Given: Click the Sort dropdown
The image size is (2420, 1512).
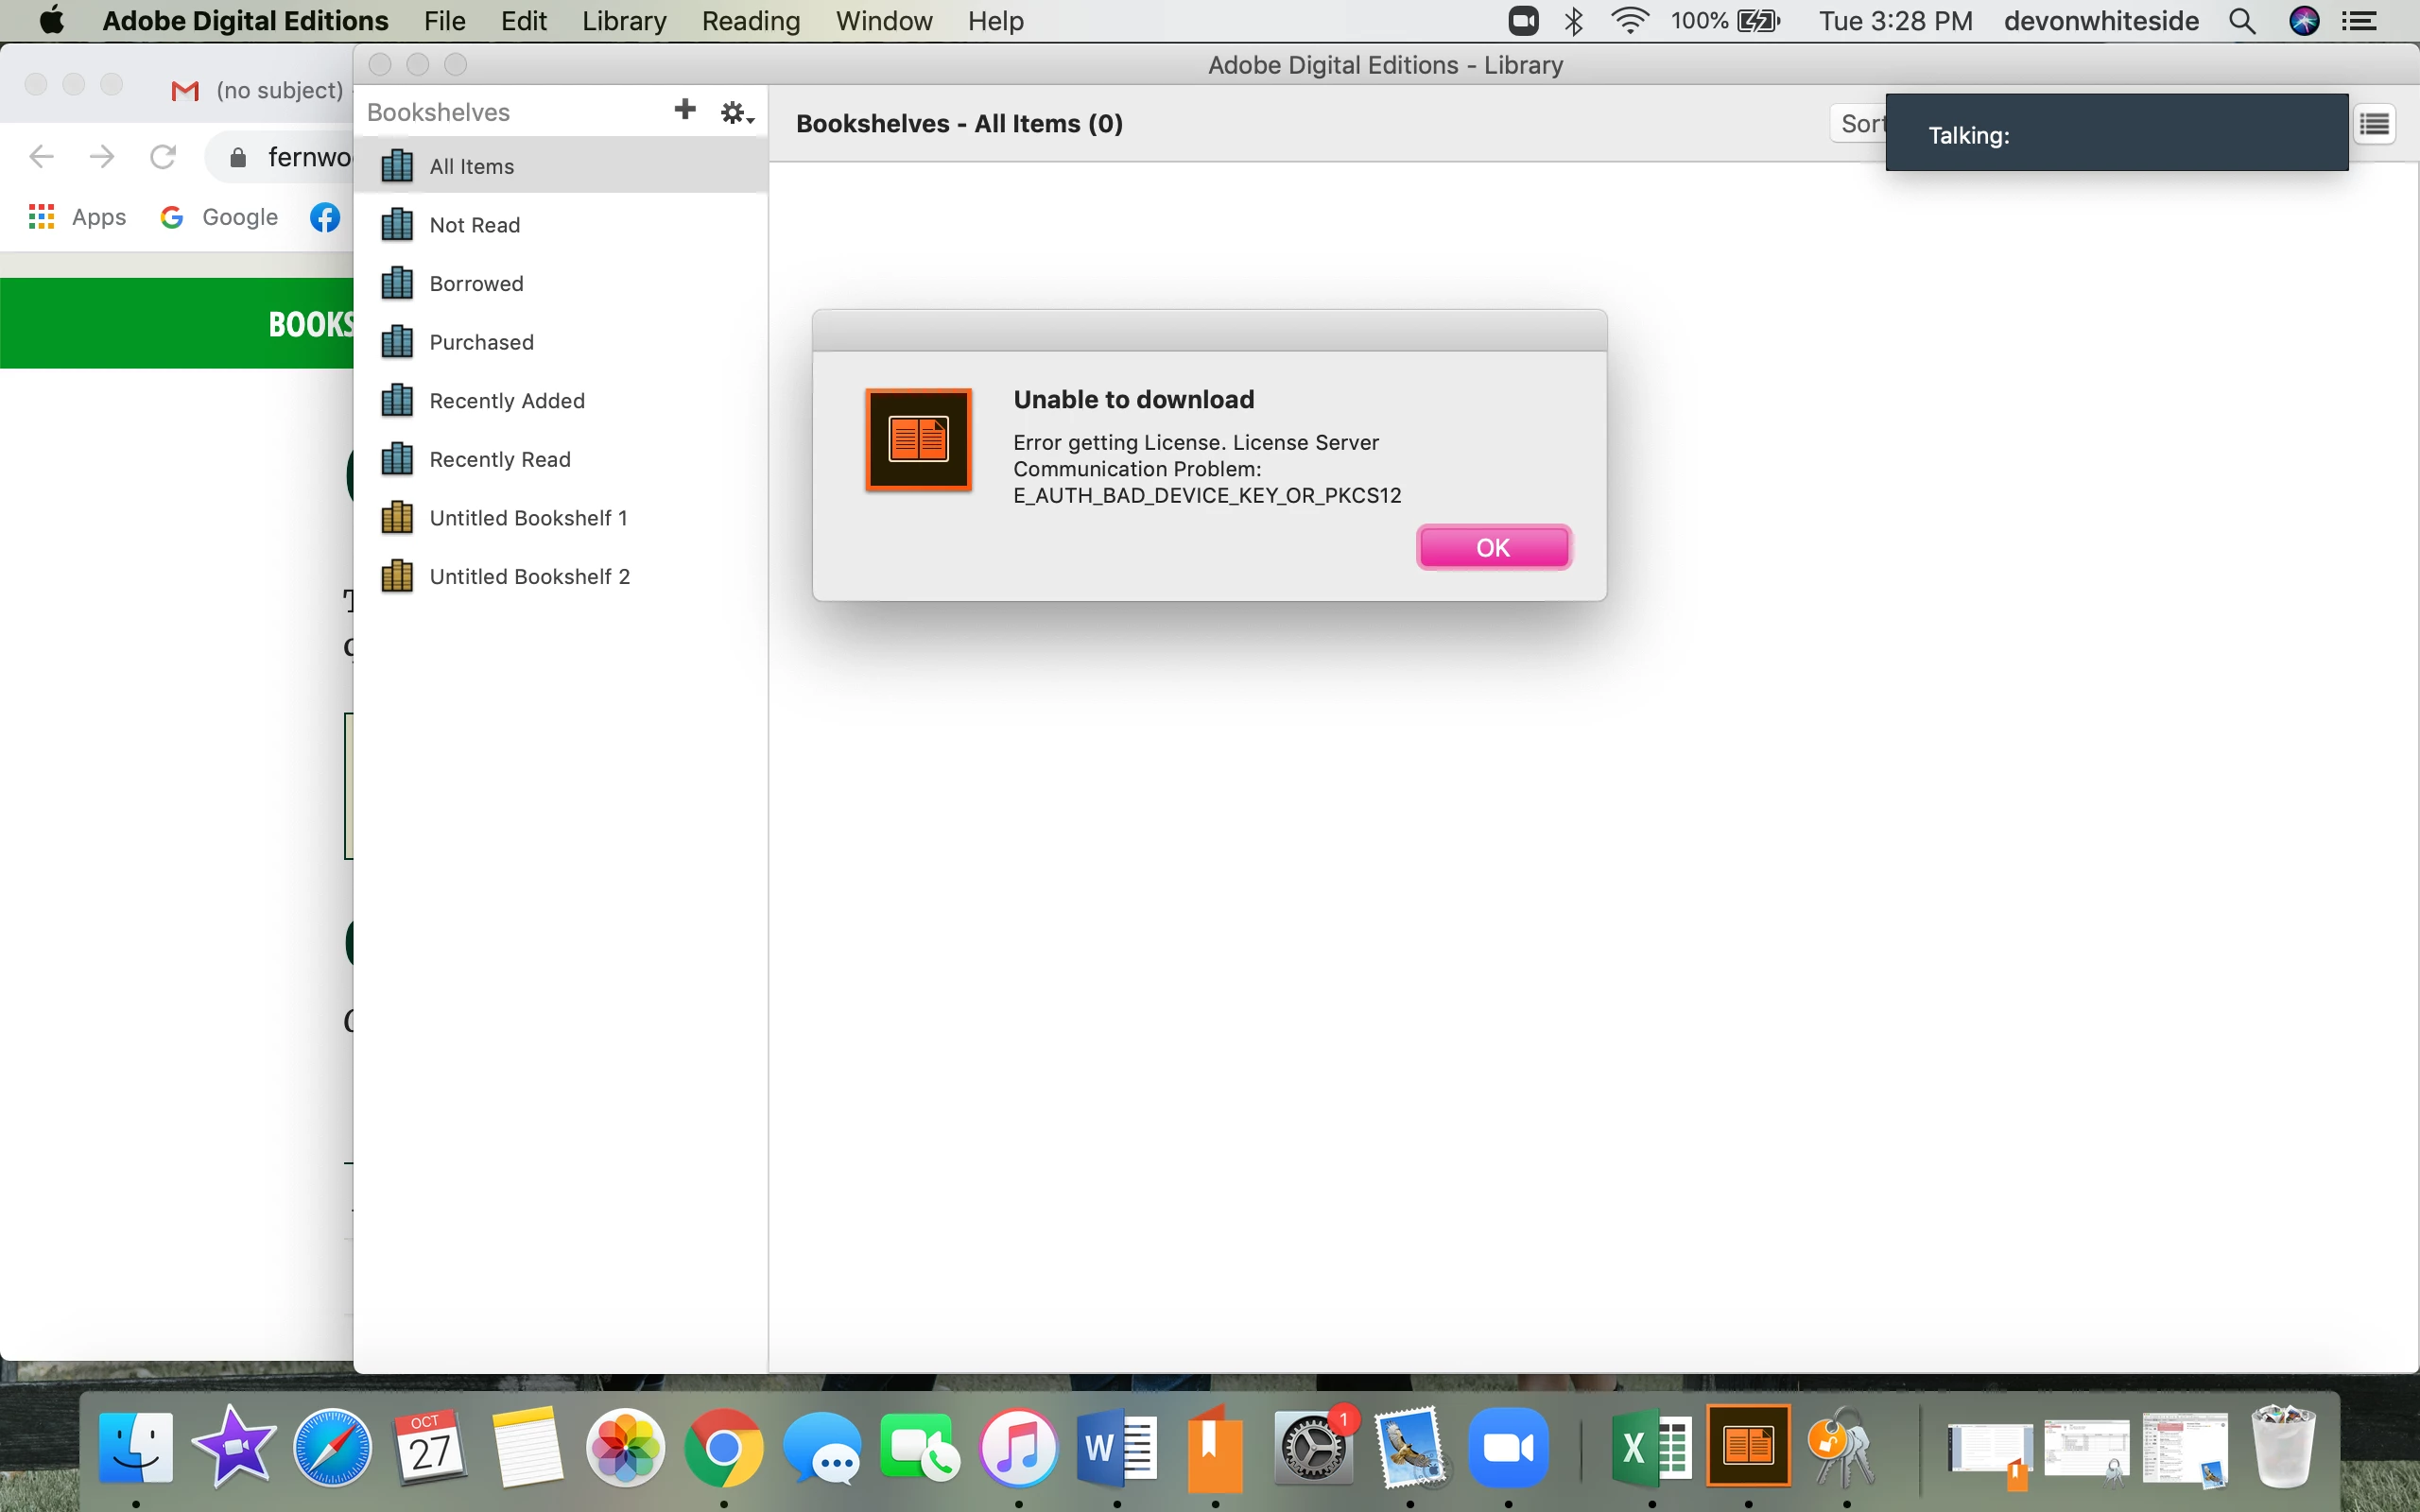Looking at the screenshot, I should (x=1858, y=124).
